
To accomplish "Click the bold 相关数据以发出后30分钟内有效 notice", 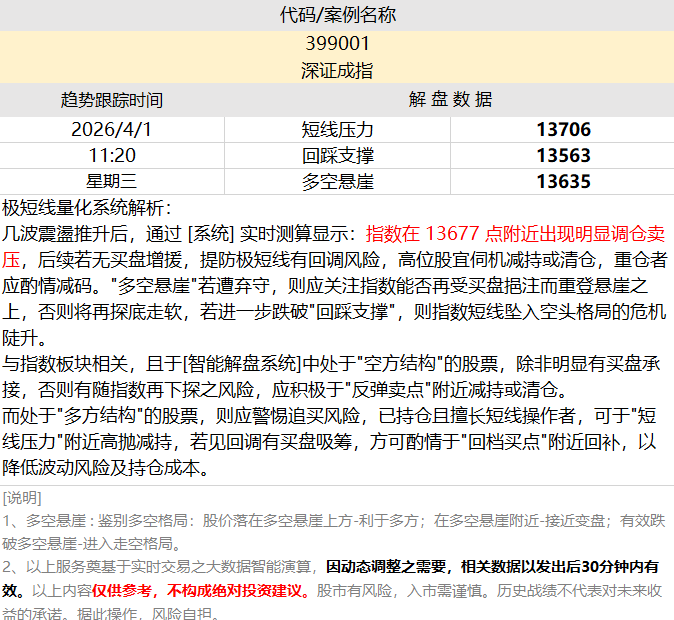I will (490, 566).
